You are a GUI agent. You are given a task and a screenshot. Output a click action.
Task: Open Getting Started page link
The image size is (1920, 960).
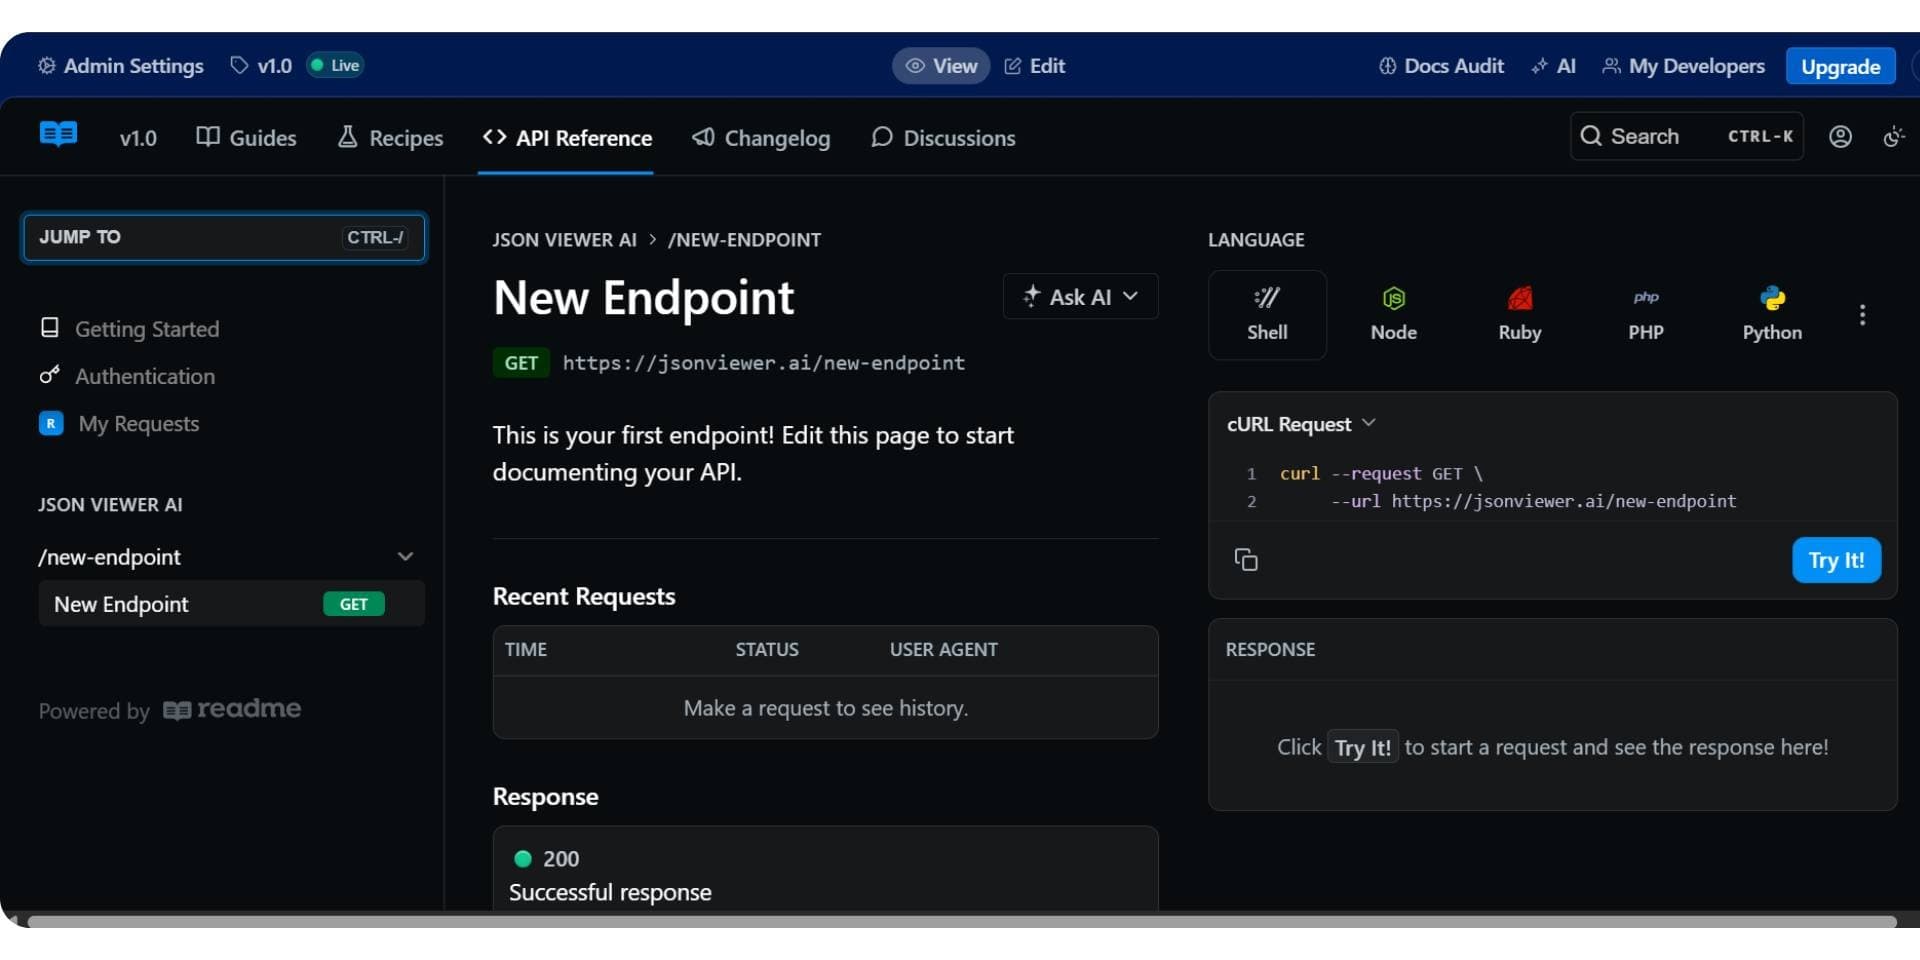point(147,329)
